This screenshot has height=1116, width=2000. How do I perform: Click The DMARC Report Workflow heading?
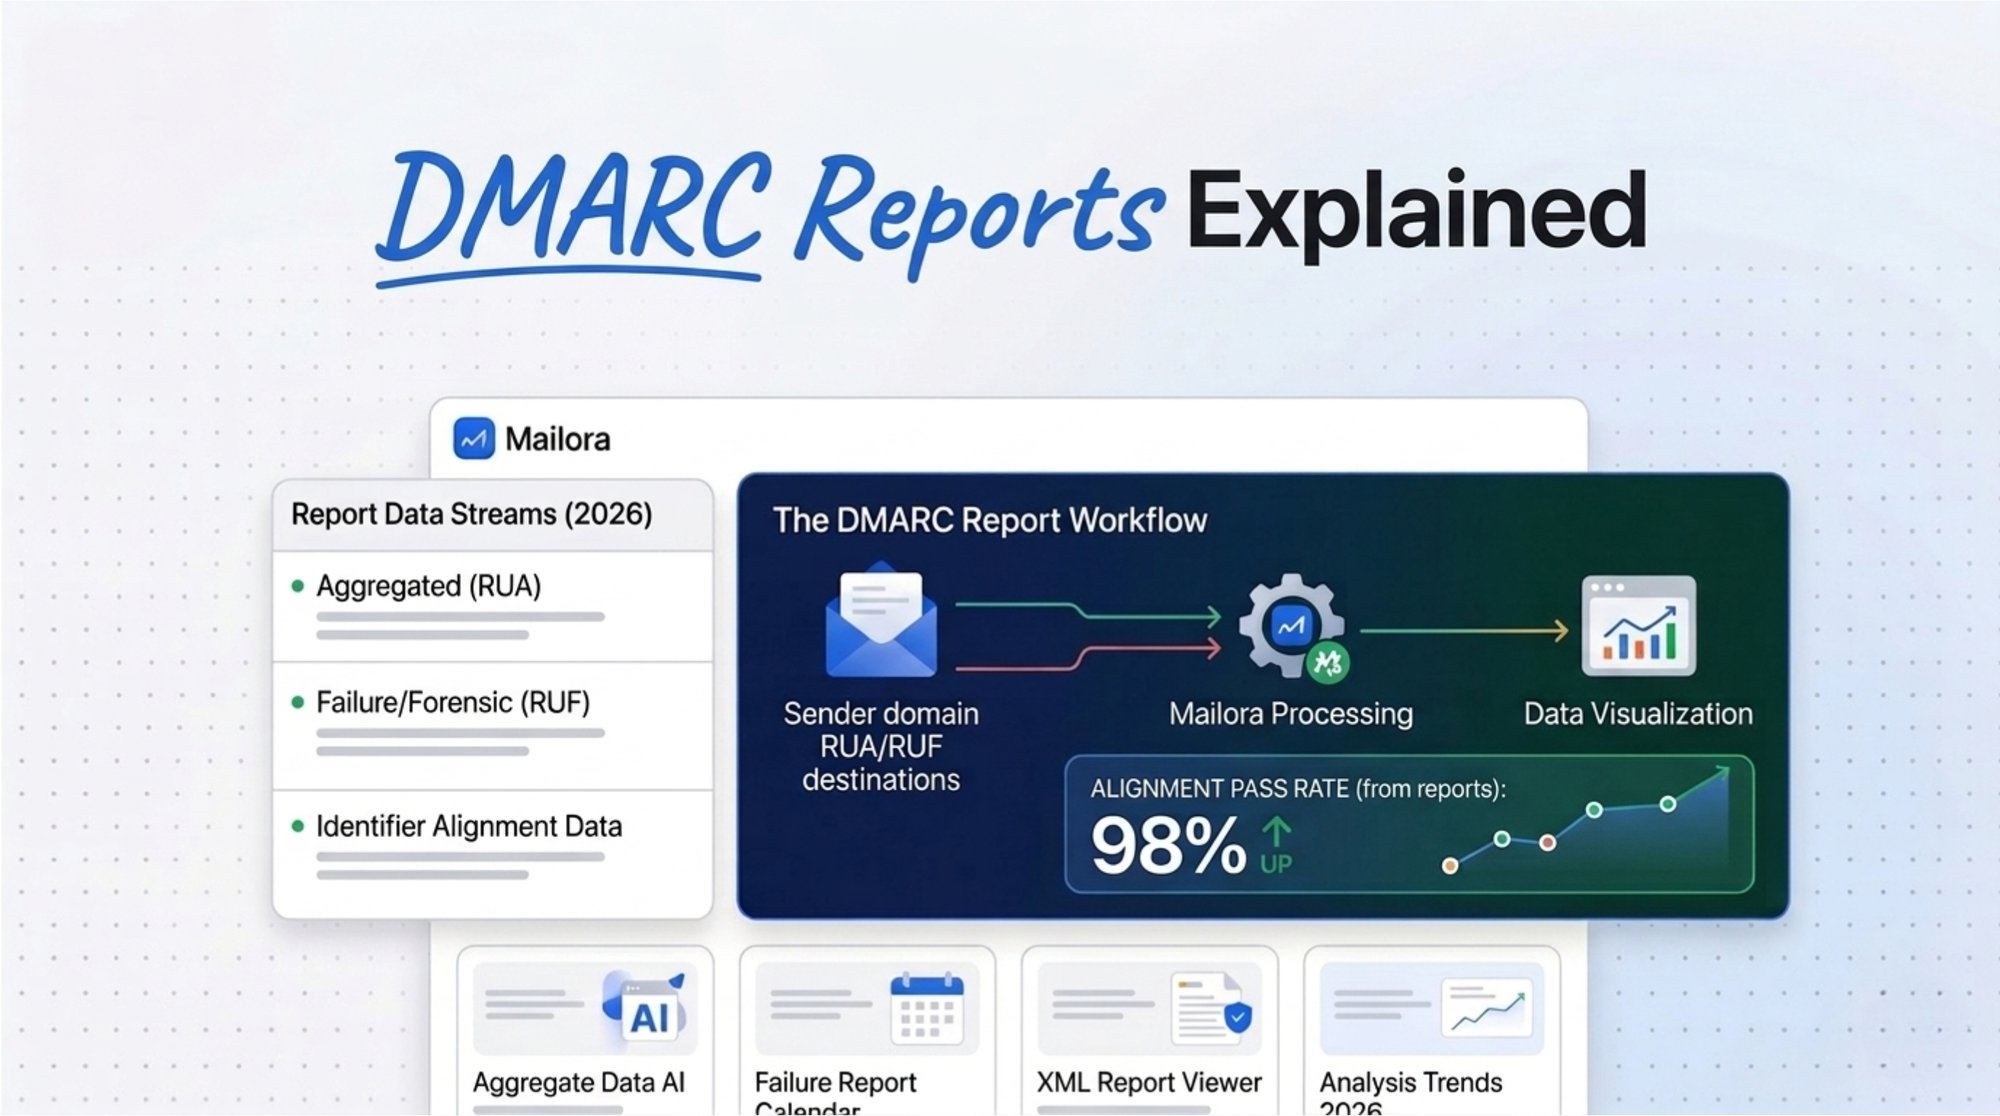coord(990,520)
